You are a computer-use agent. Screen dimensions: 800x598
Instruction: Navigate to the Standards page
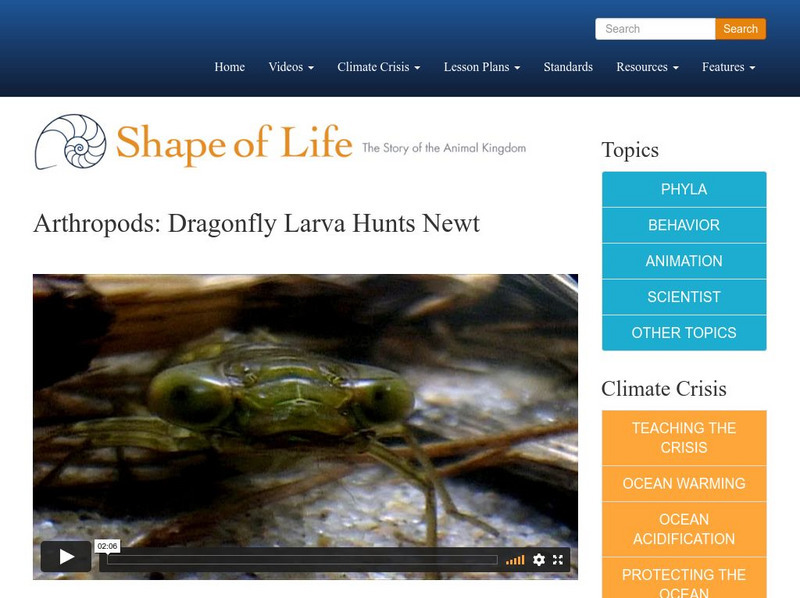click(x=568, y=67)
